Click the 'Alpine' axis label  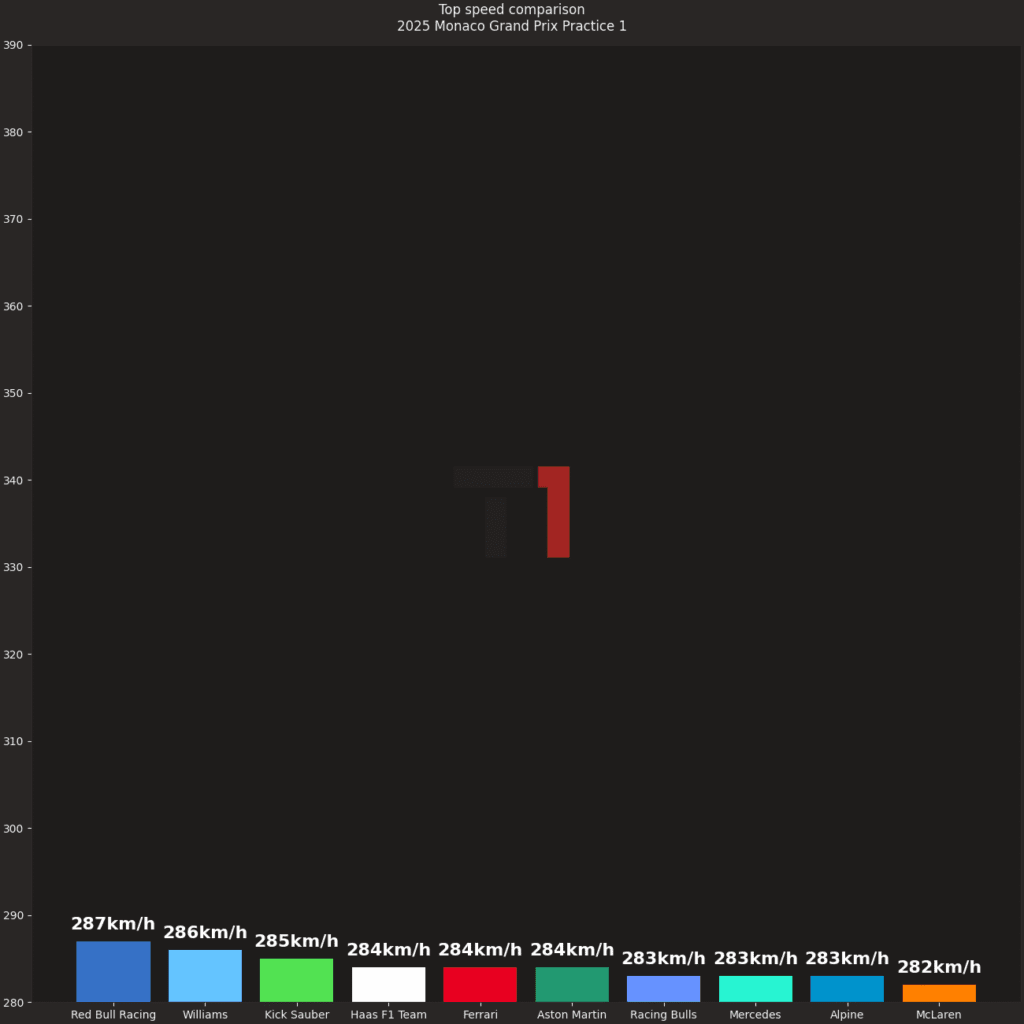847,1015
